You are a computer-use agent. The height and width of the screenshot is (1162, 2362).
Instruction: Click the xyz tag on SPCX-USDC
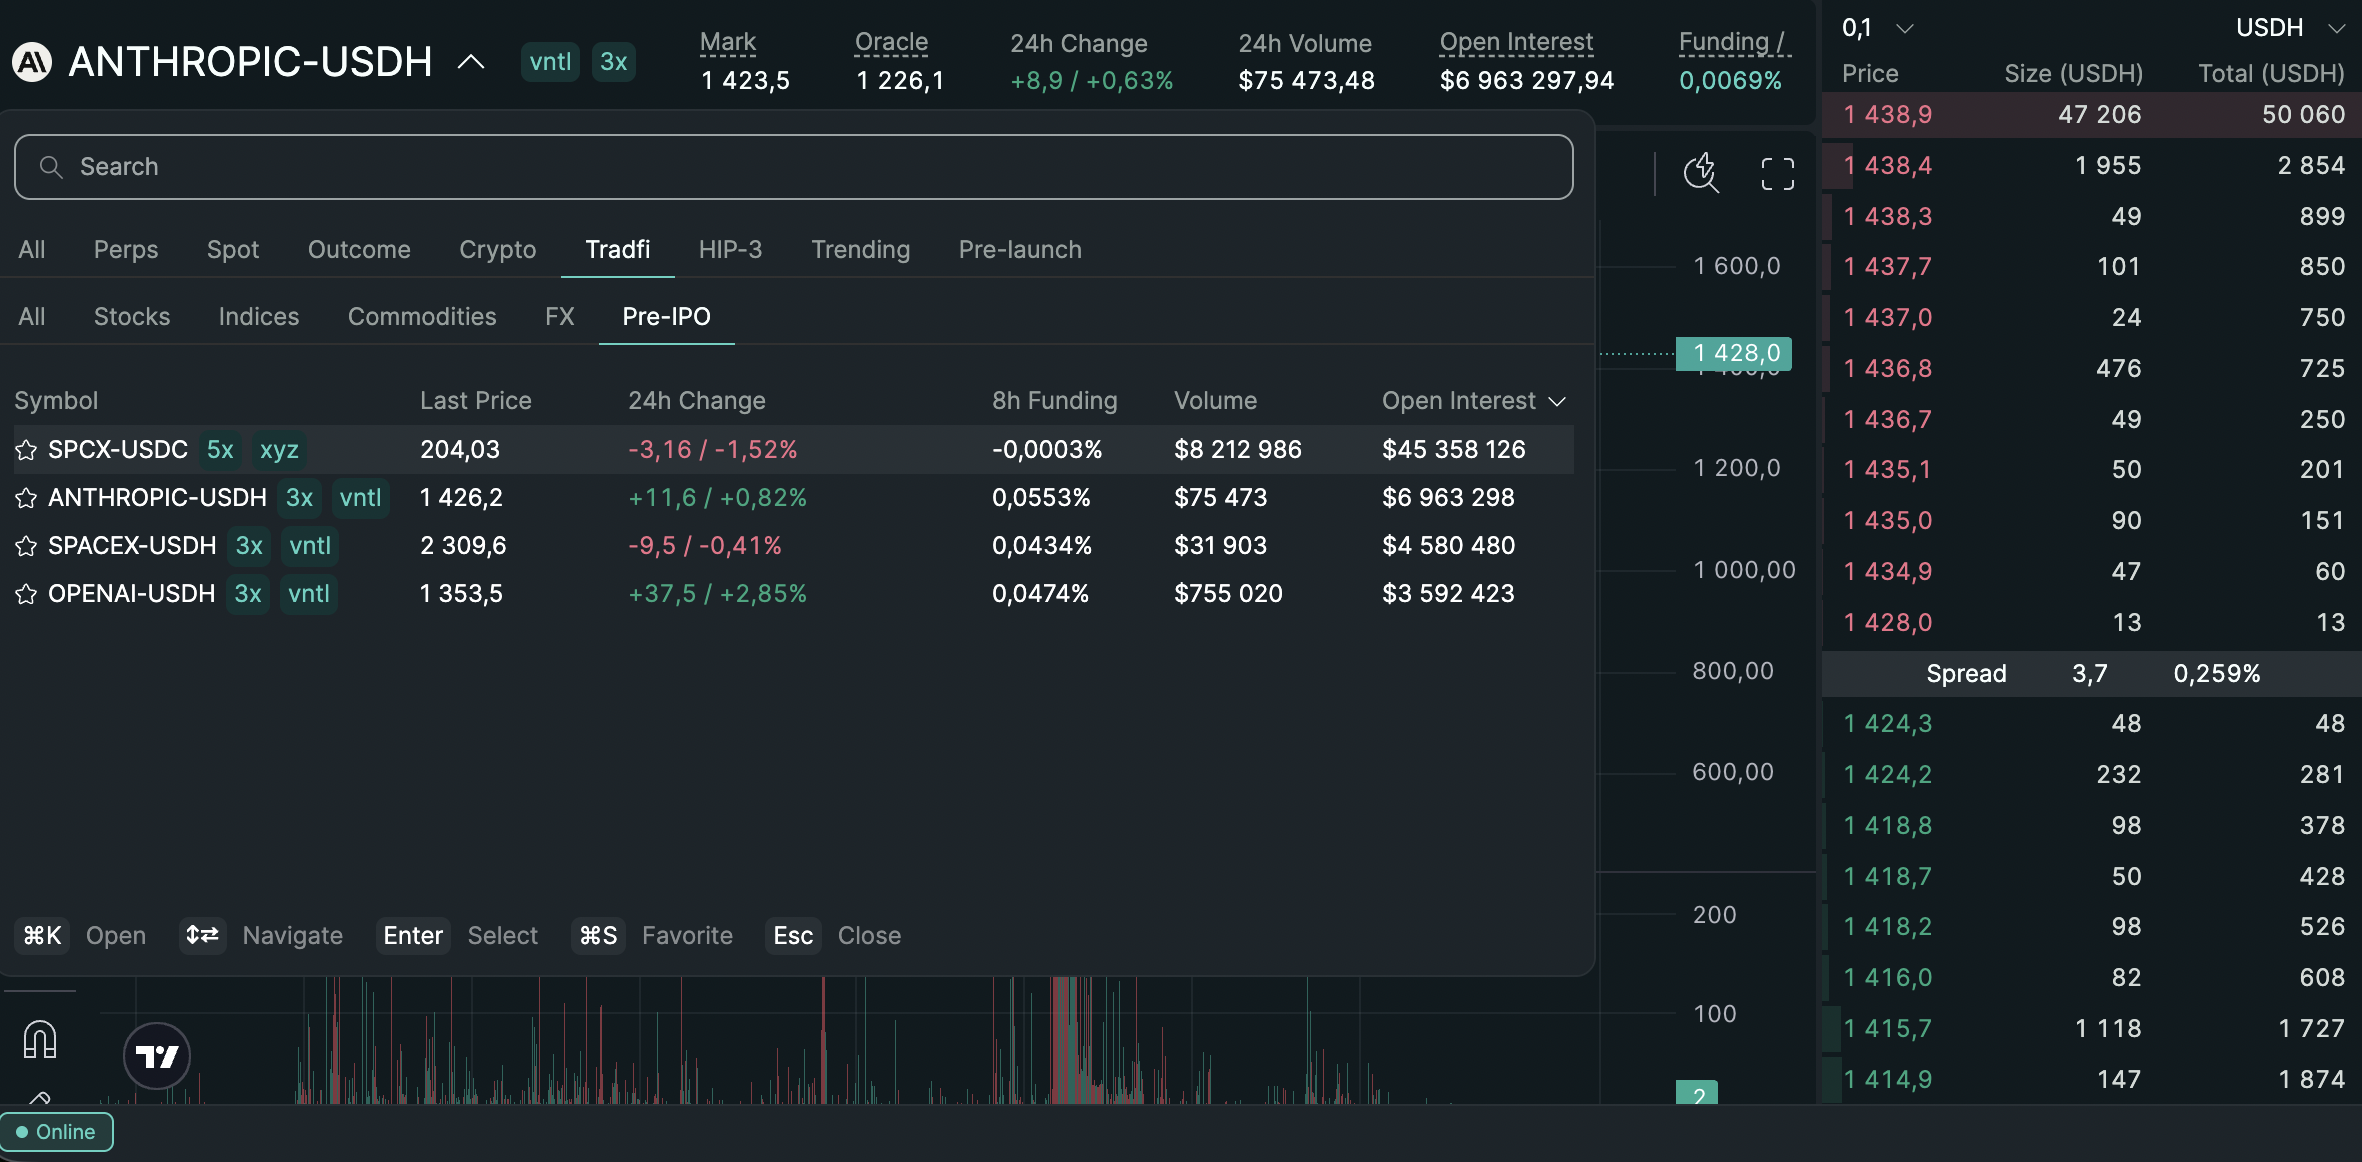(279, 450)
